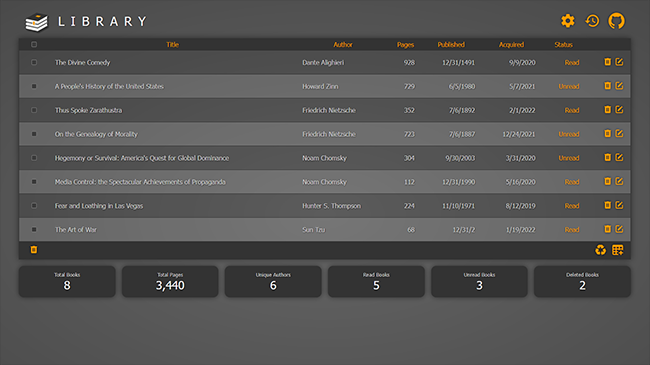650x365 pixels.
Task: Check The Divine Comedy checkbox
Action: pyautogui.click(x=34, y=62)
